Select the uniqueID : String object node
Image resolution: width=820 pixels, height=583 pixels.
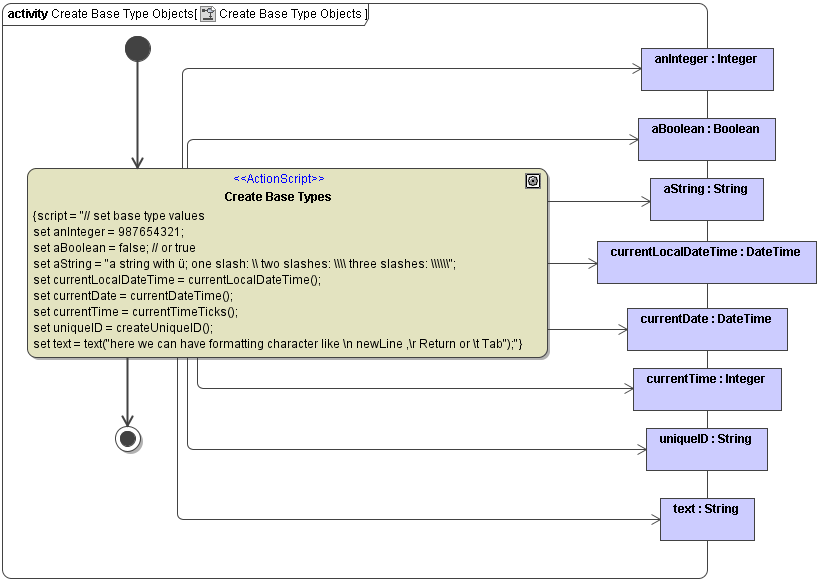[707, 449]
